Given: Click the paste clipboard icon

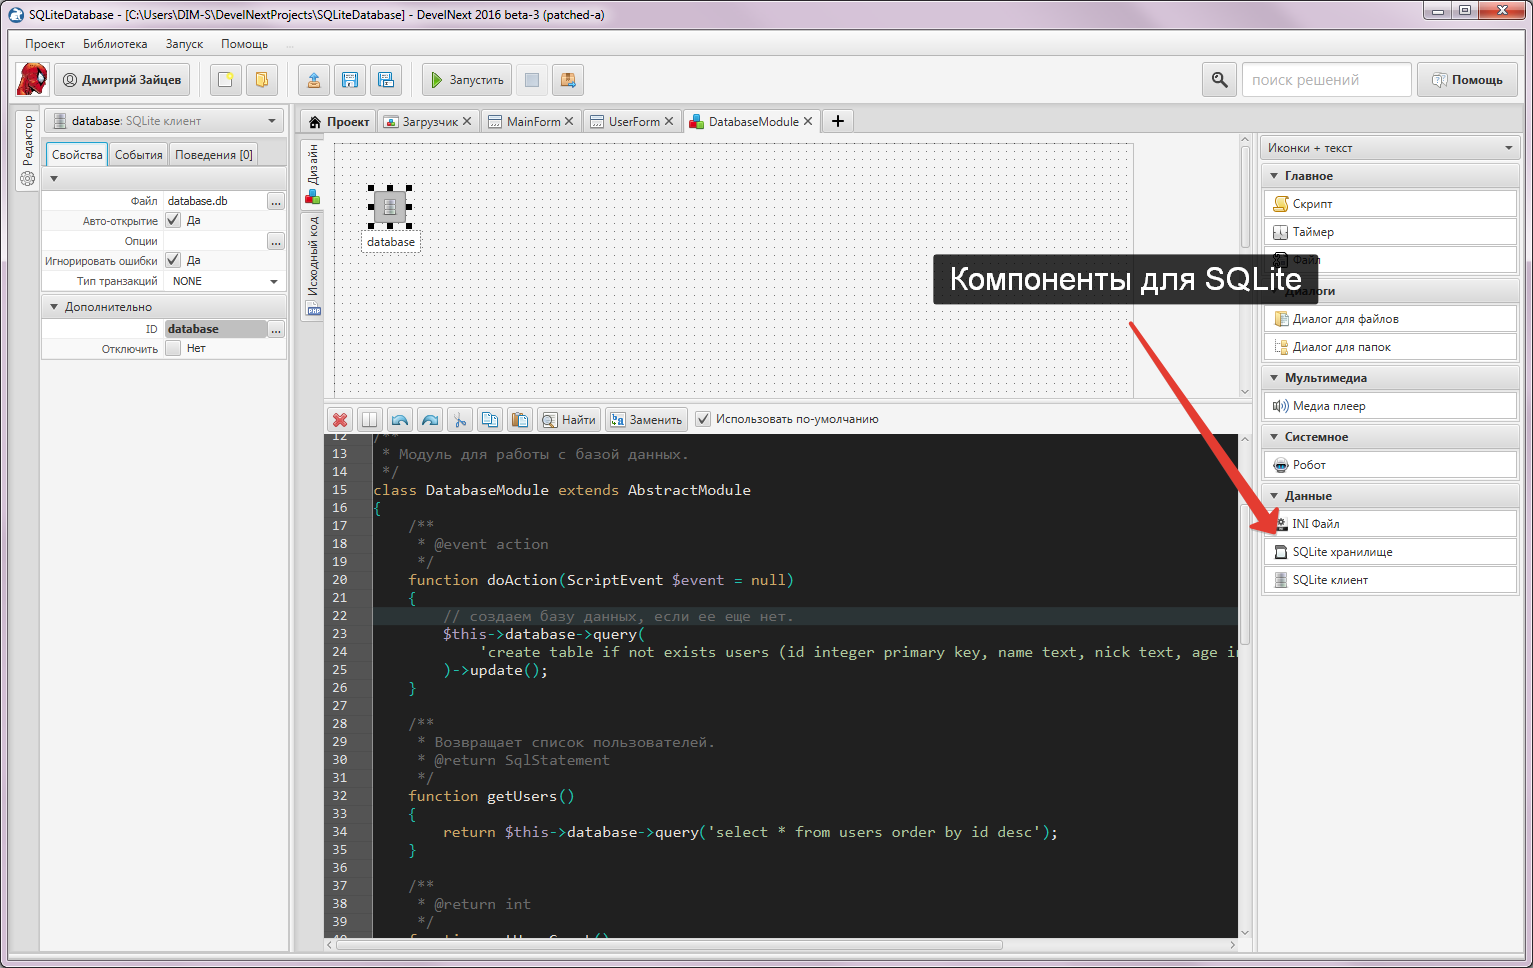Looking at the screenshot, I should pyautogui.click(x=519, y=420).
